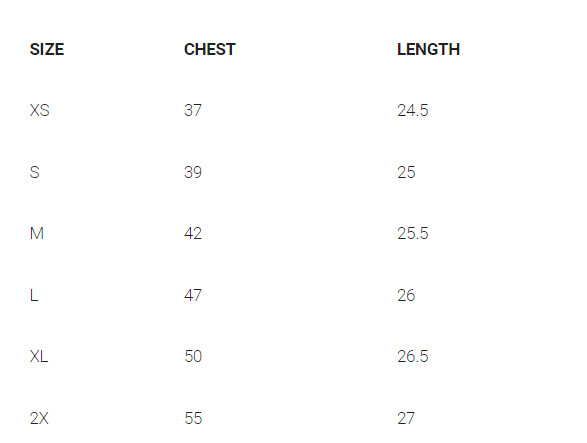Select the L size label

[34, 295]
